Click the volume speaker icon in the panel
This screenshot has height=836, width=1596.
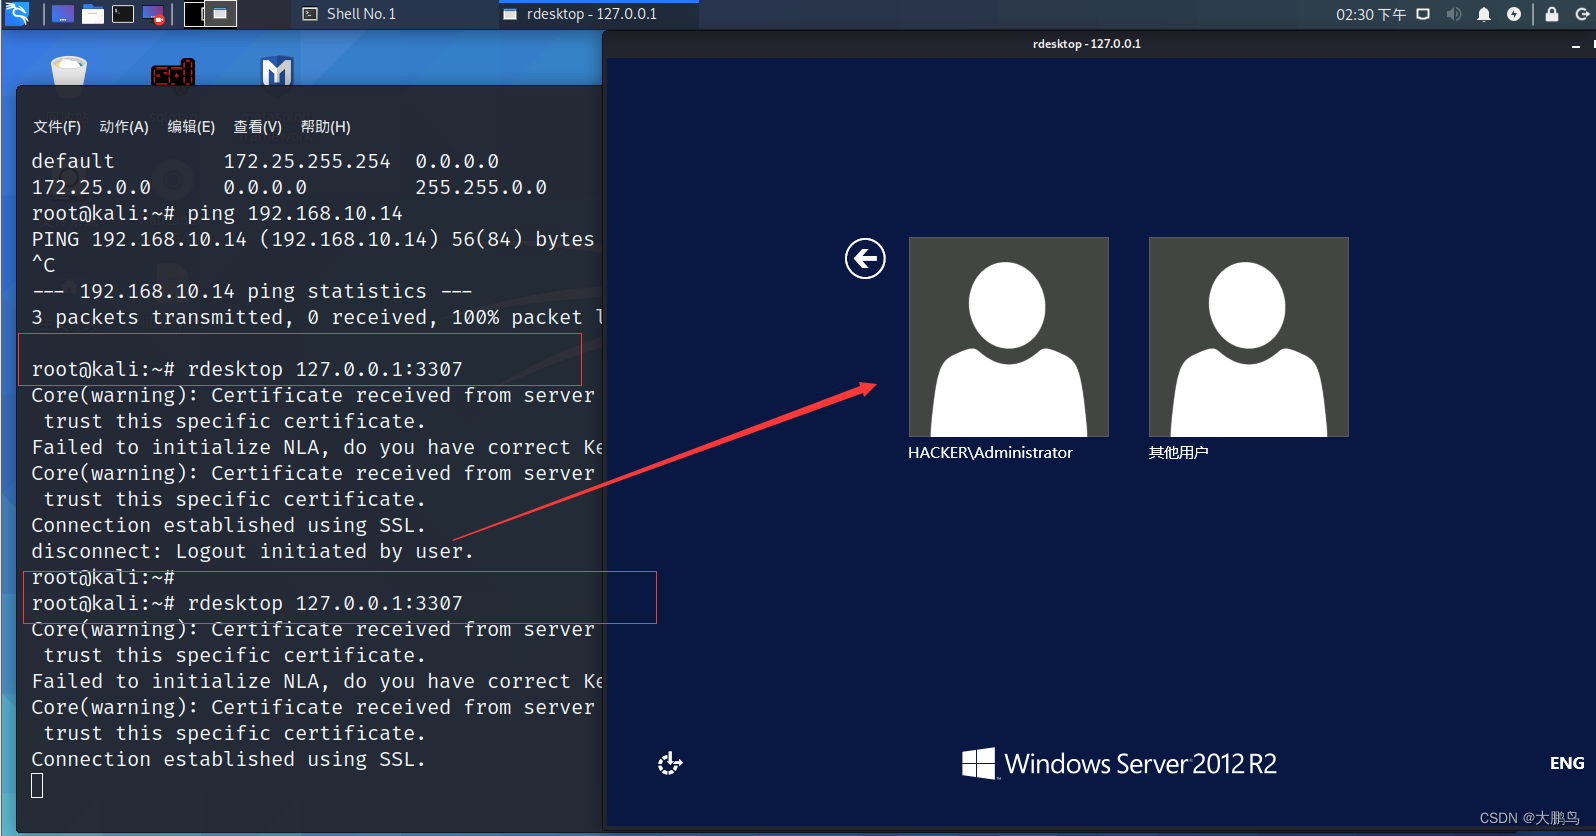click(x=1454, y=14)
